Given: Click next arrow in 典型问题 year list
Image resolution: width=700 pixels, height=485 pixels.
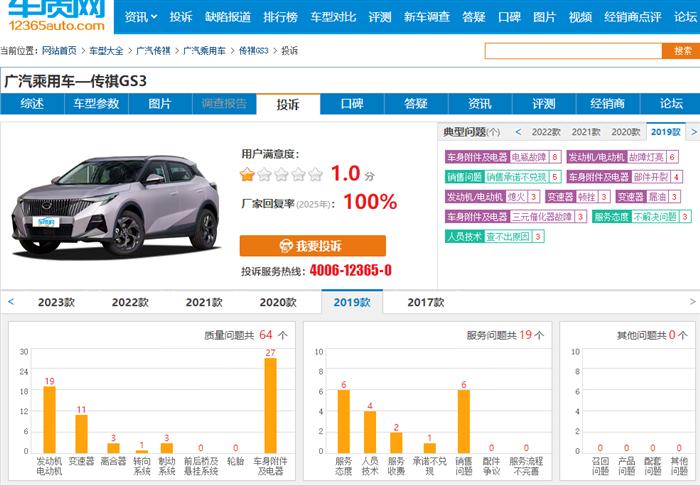Looking at the screenshot, I should 694,132.
